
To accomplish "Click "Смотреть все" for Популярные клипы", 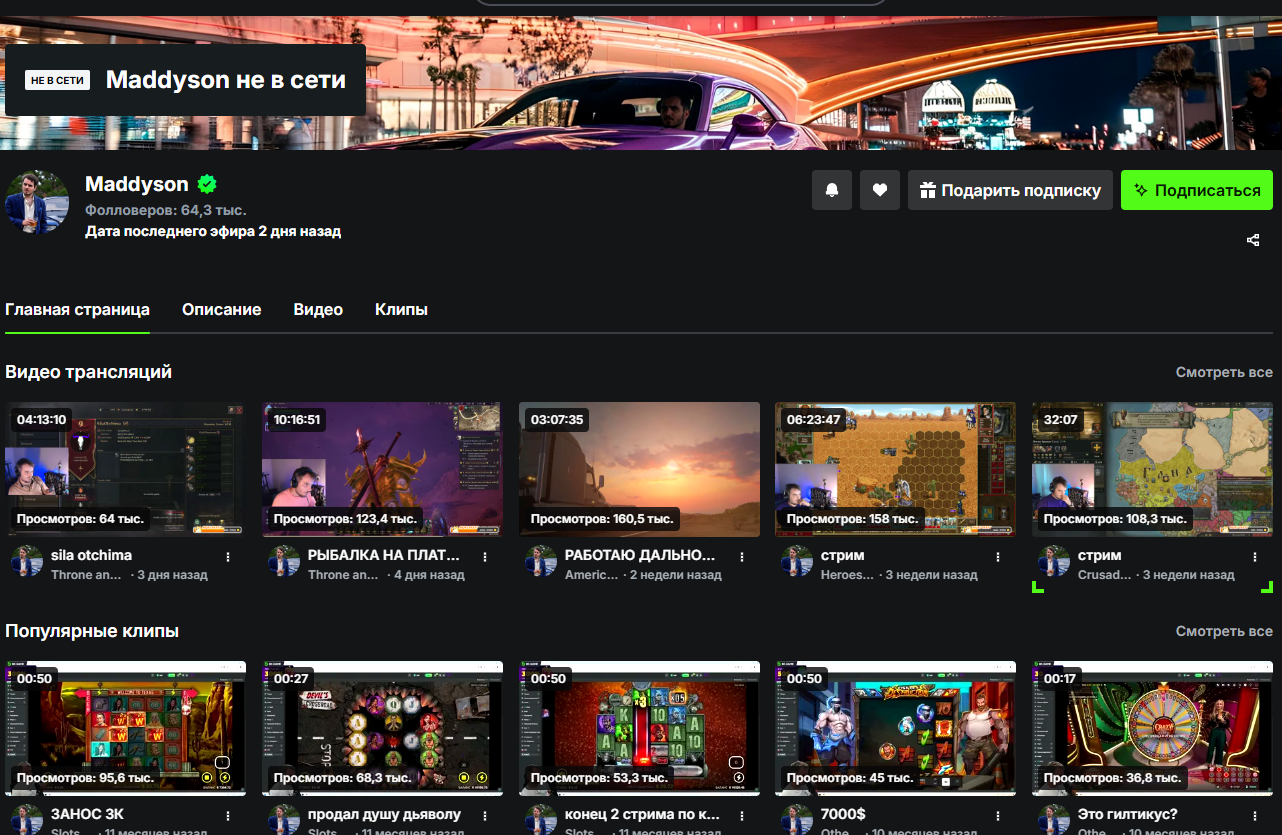I will [1224, 631].
